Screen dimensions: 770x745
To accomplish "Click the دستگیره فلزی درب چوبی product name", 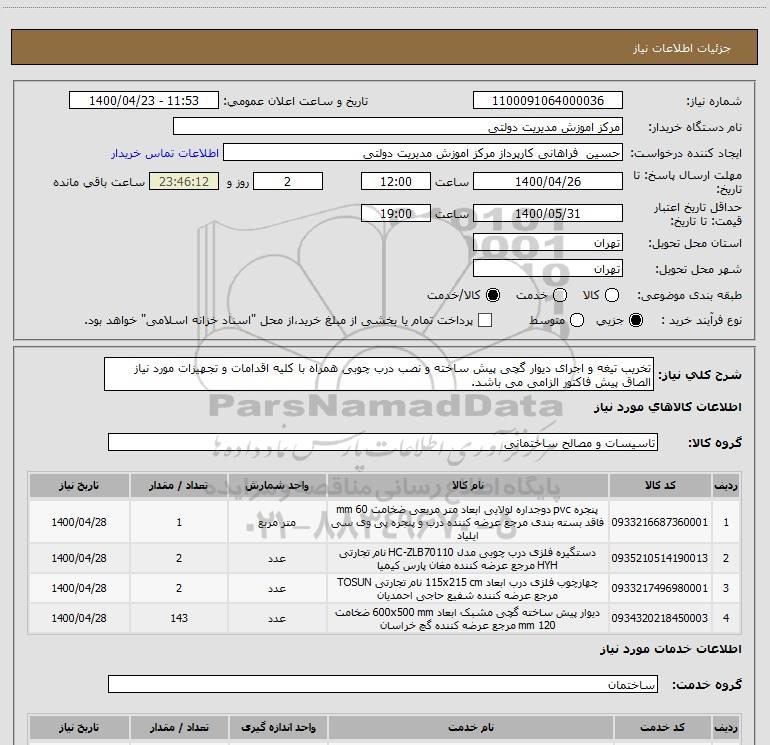I will coord(468,559).
